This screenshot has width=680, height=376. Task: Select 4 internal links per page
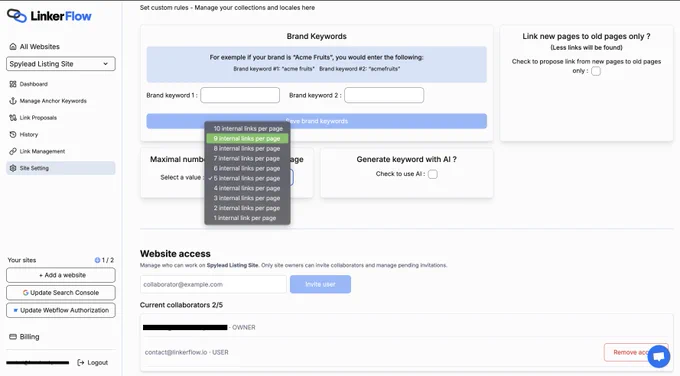click(x=247, y=188)
